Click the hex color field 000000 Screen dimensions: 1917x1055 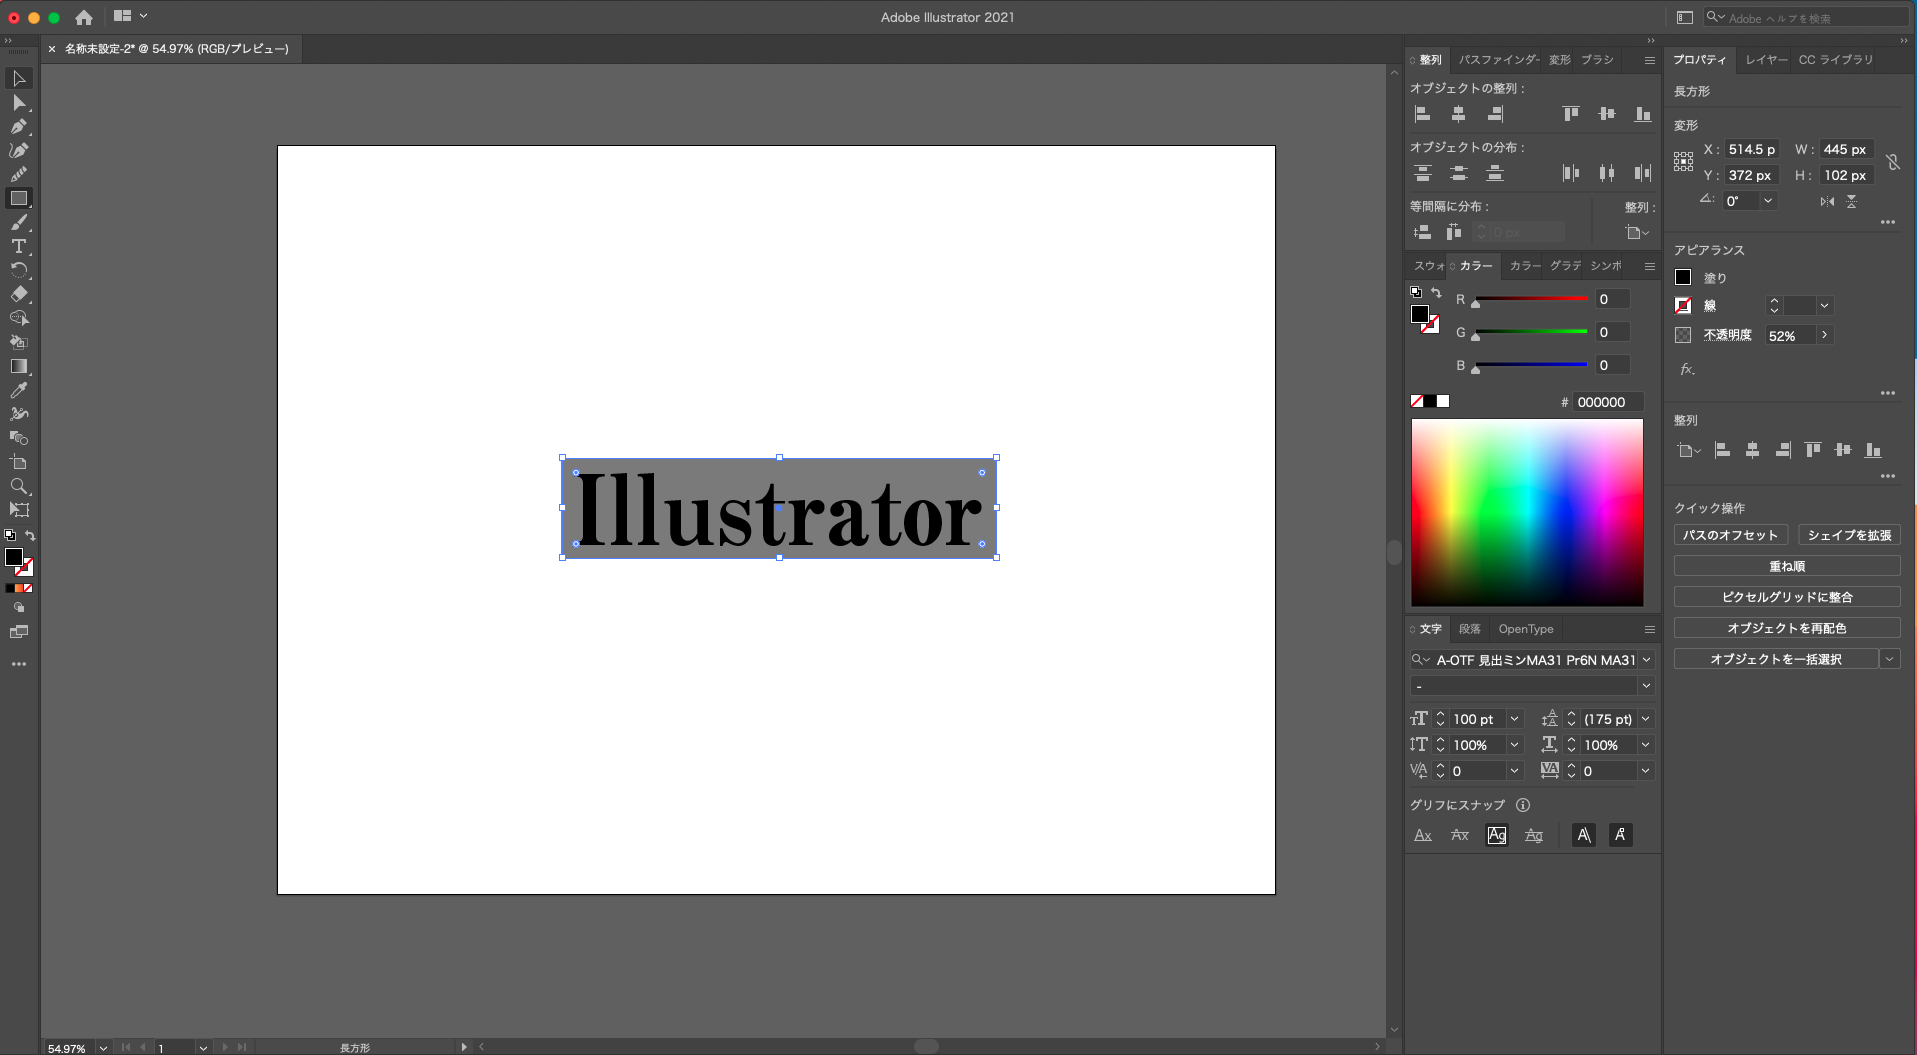pyautogui.click(x=1607, y=402)
